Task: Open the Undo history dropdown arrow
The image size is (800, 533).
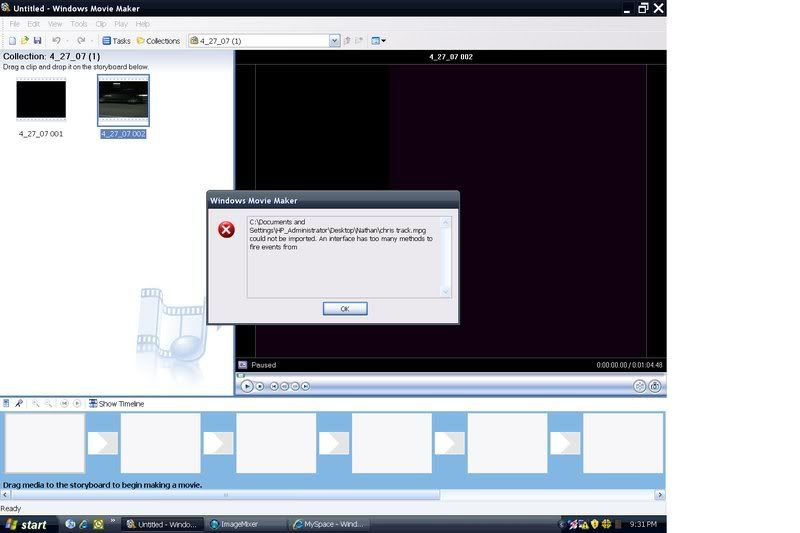Action: 67,41
